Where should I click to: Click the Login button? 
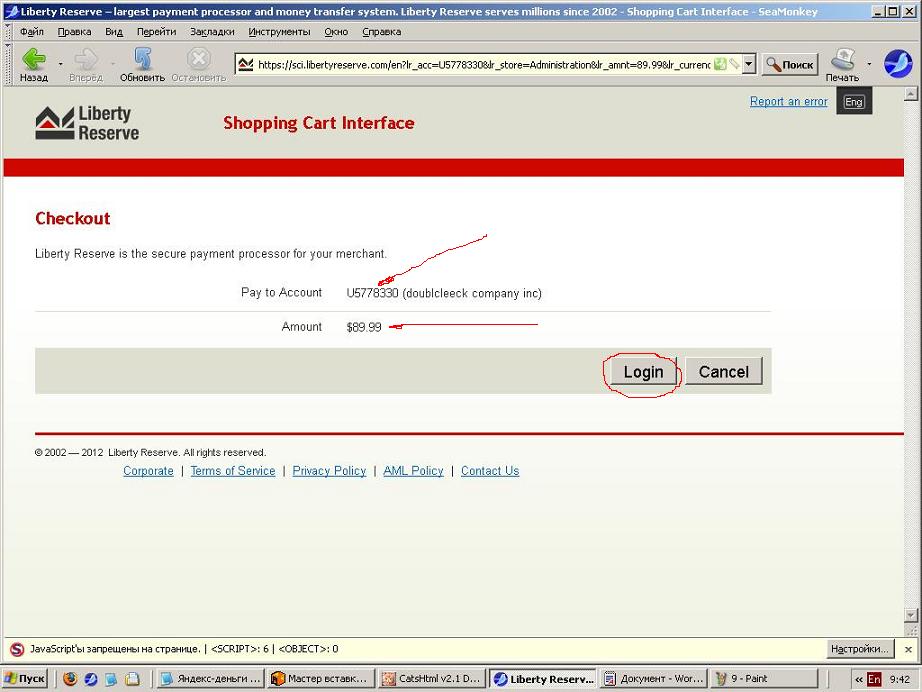tap(643, 372)
